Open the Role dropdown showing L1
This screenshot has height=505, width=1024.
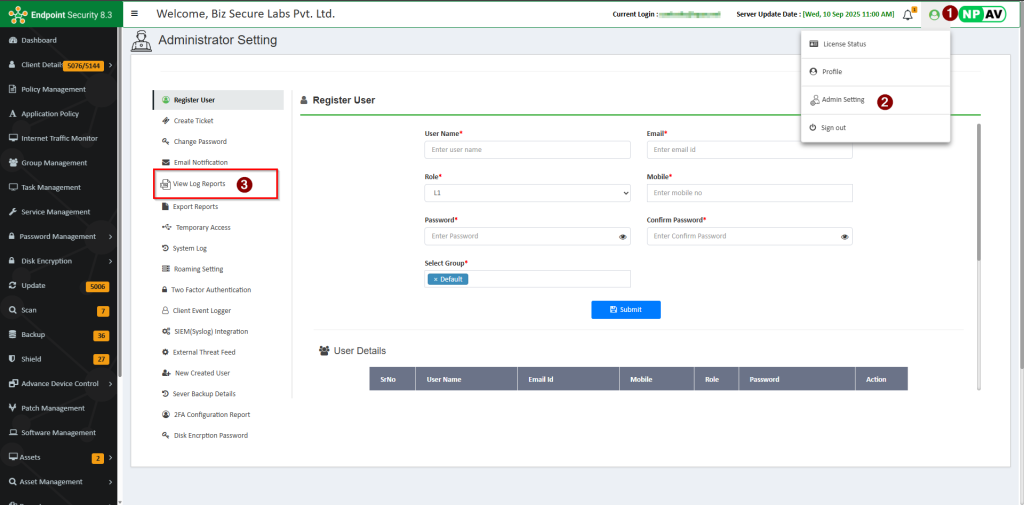pyautogui.click(x=527, y=192)
